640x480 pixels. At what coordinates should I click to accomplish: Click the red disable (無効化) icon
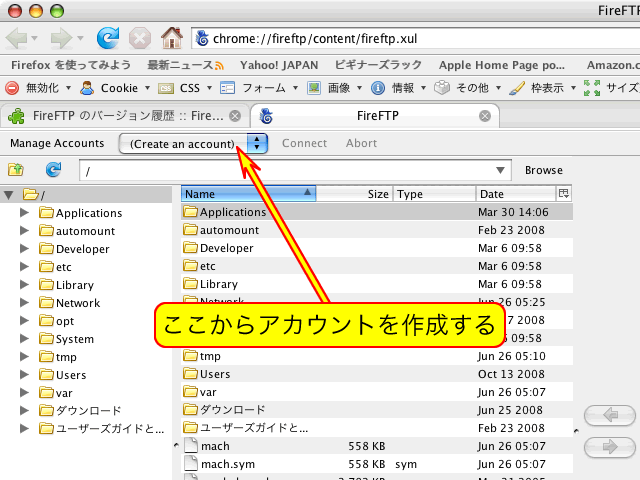click(12, 88)
